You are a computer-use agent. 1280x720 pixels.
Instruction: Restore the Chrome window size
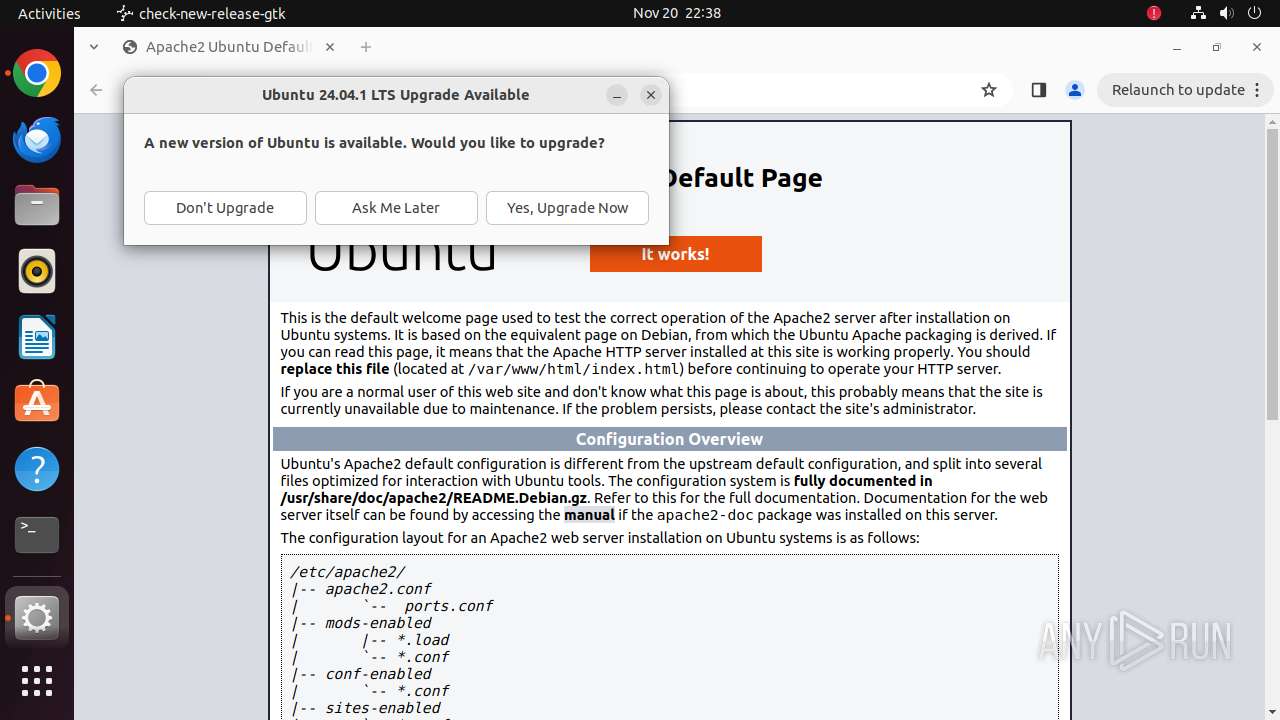pos(1217,47)
